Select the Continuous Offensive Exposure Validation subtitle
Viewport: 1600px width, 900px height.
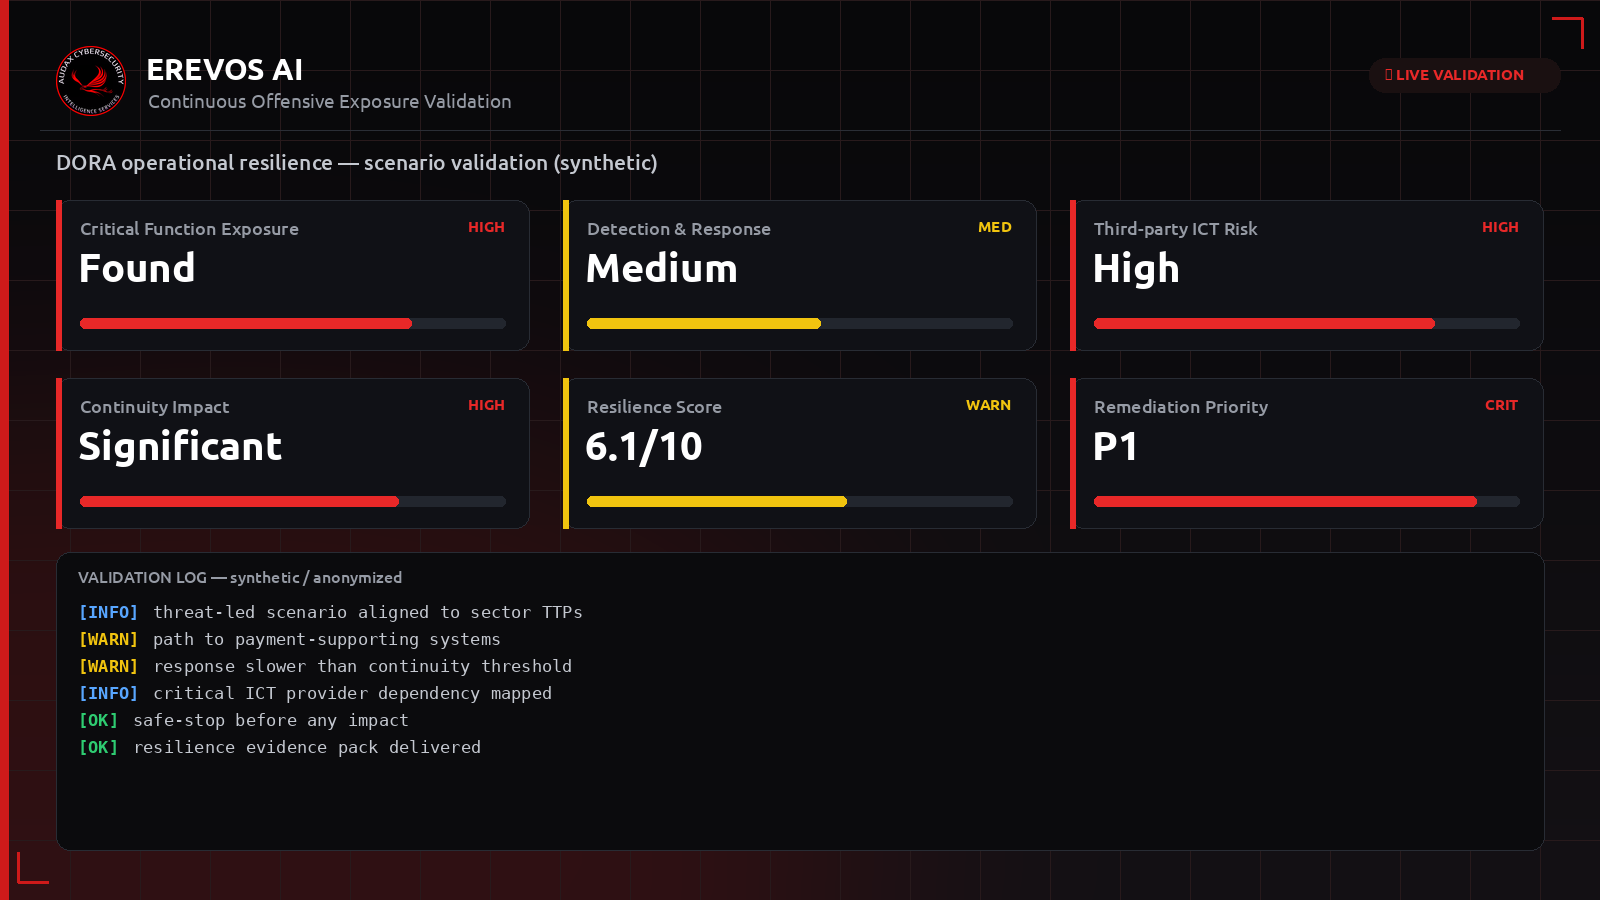330,102
